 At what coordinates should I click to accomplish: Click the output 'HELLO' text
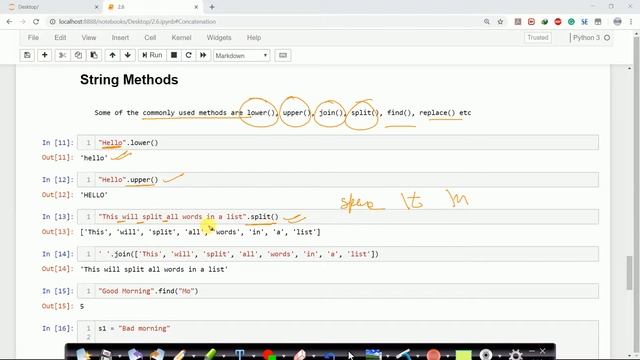click(94, 195)
